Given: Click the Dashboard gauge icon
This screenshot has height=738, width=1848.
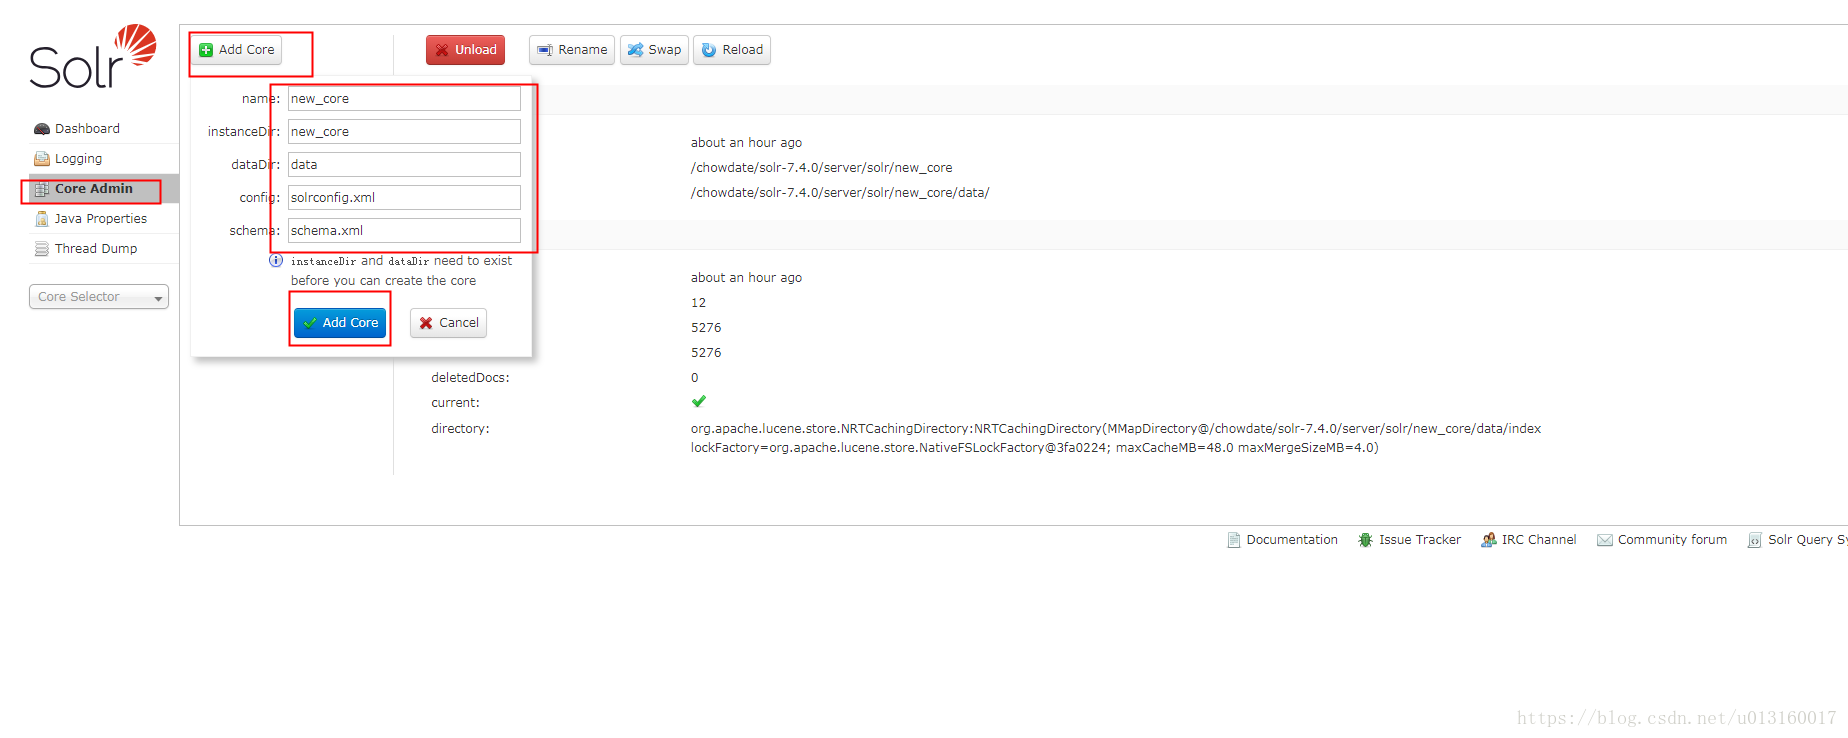Looking at the screenshot, I should (42, 129).
